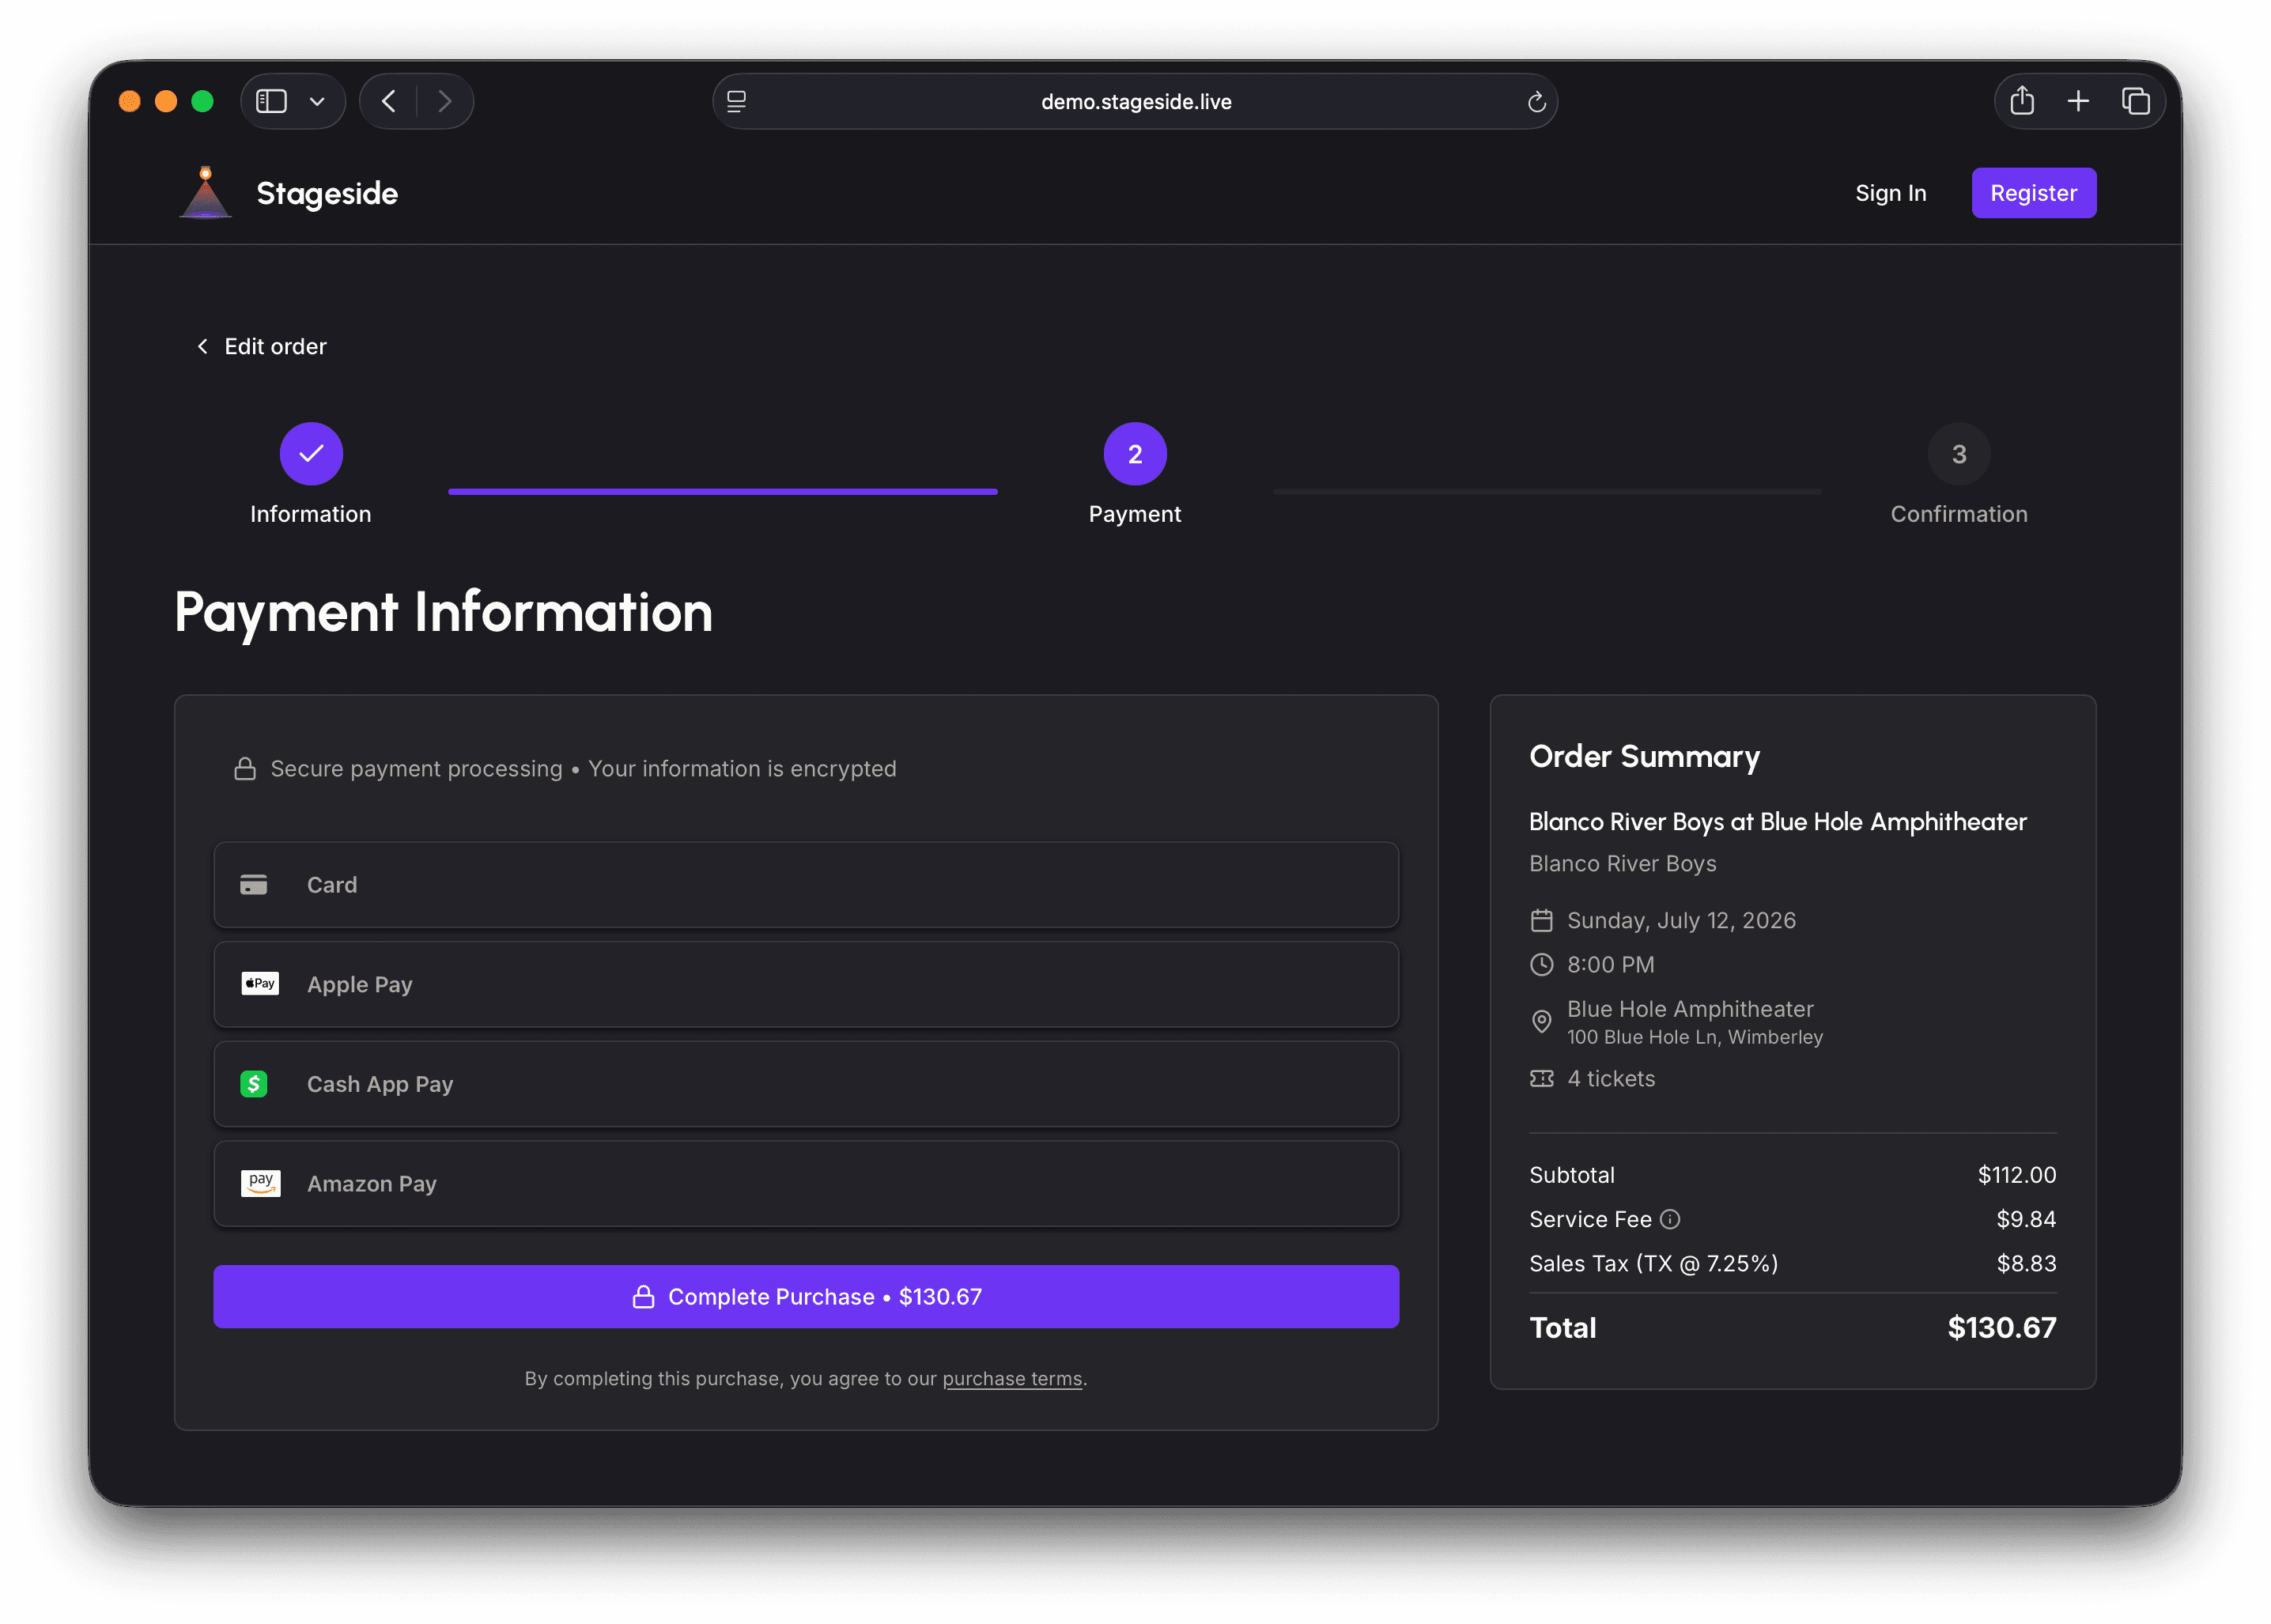The height and width of the screenshot is (1624, 2271).
Task: Go to the completed Information step
Action: [311, 454]
